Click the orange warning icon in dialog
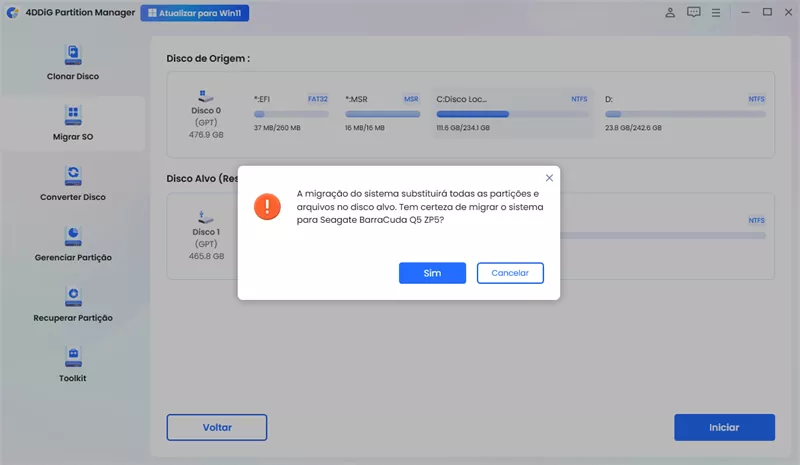Viewport: 800px width, 465px height. (x=267, y=207)
